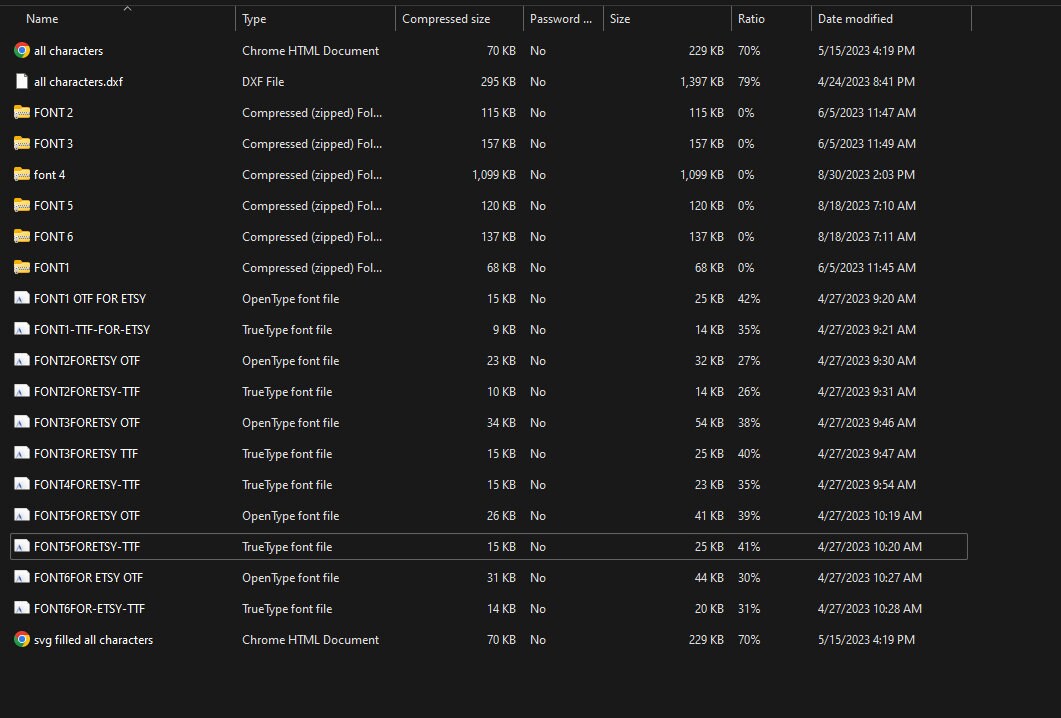Sort by Compressed size column header
The image size is (1061, 718).
click(446, 19)
